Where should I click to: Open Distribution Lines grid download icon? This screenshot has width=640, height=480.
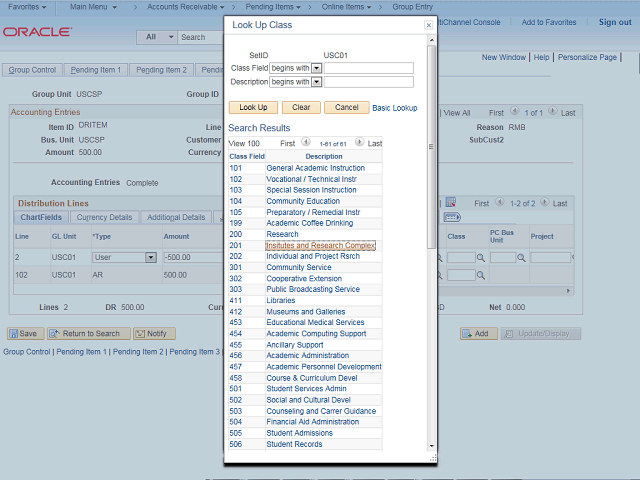pyautogui.click(x=451, y=202)
